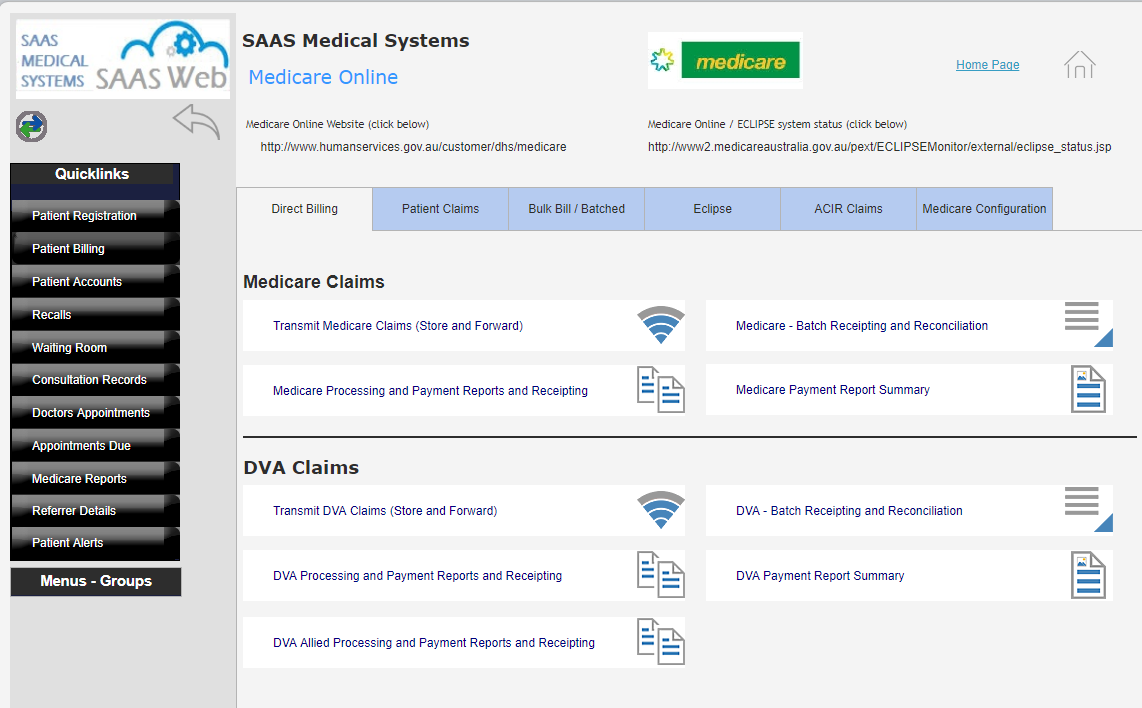
Task: Click the SAAS Web logo
Action: tap(123, 59)
